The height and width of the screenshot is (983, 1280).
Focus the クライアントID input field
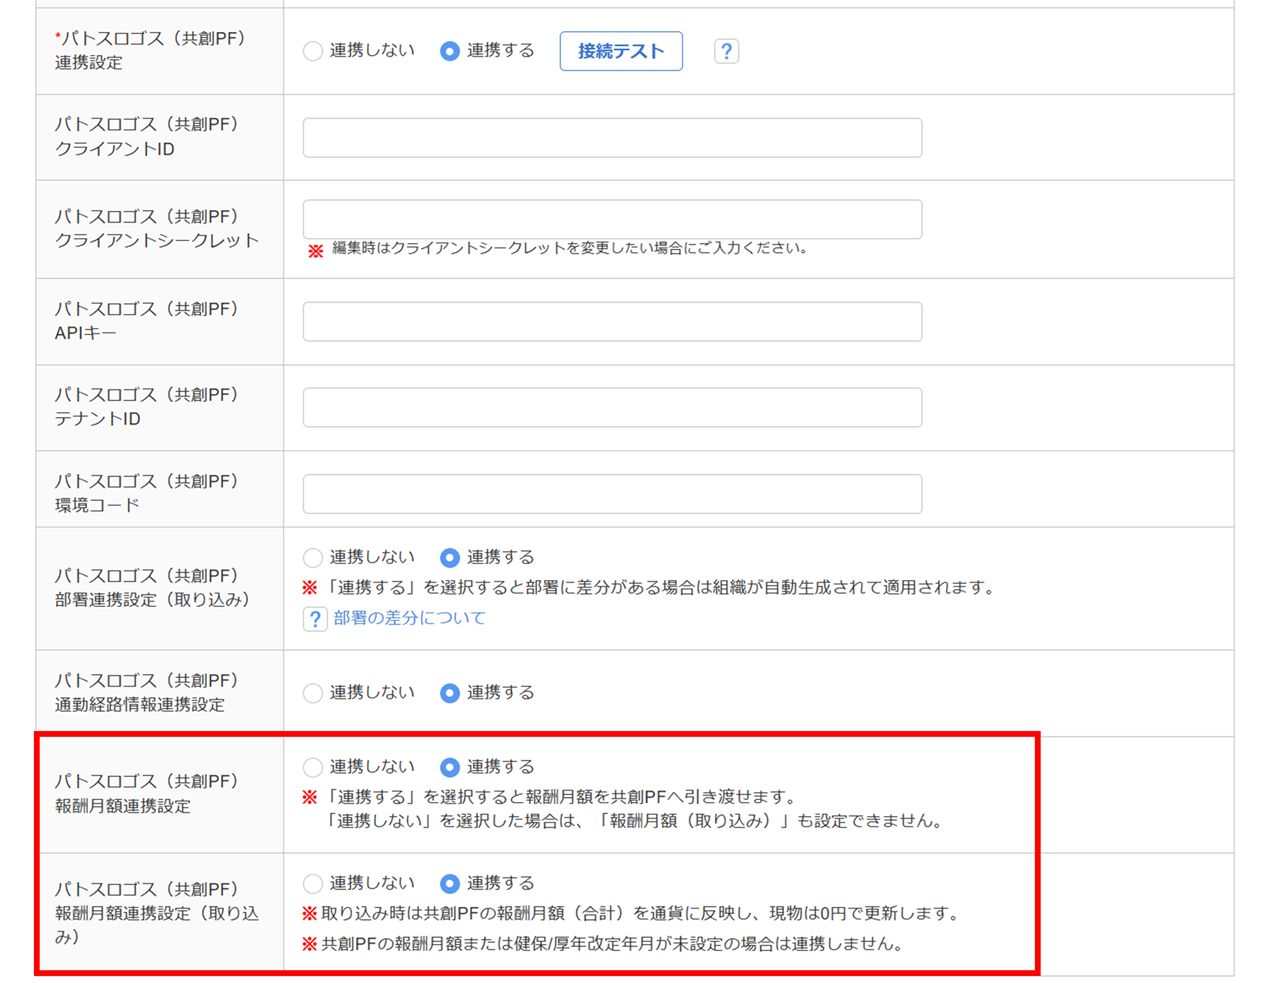(x=612, y=138)
